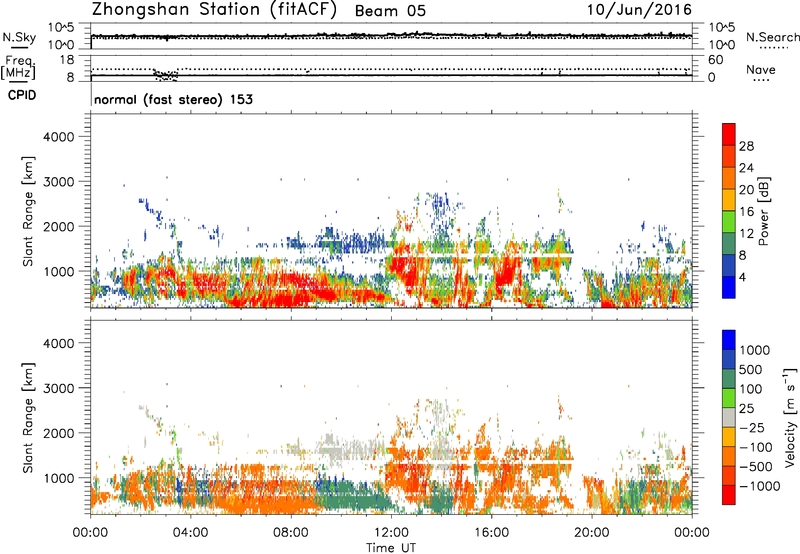Click the gray band of the velocity colorbar
The image size is (800, 554).
tap(729, 418)
